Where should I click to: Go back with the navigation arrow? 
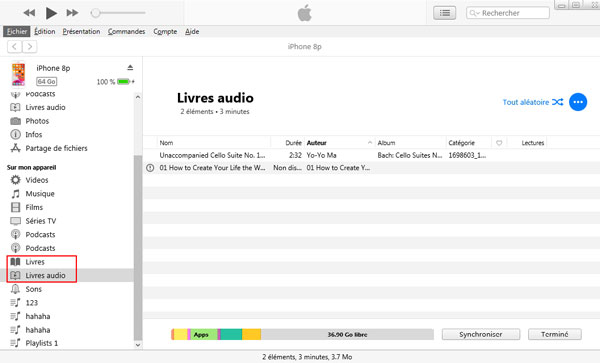coord(15,47)
